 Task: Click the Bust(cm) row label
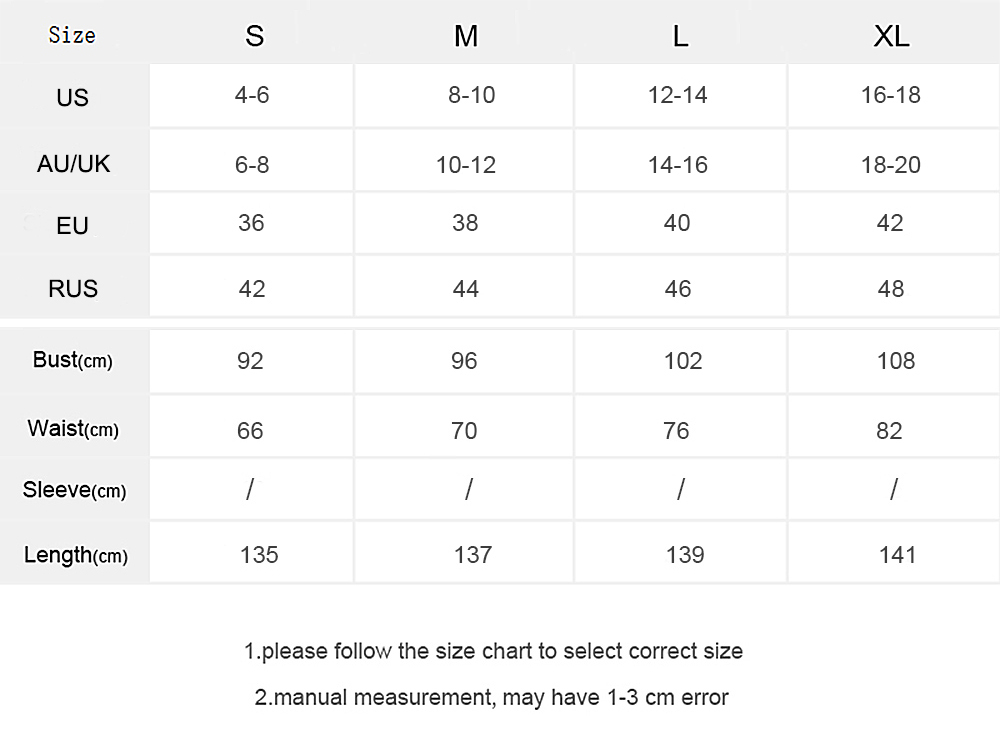pos(73,360)
